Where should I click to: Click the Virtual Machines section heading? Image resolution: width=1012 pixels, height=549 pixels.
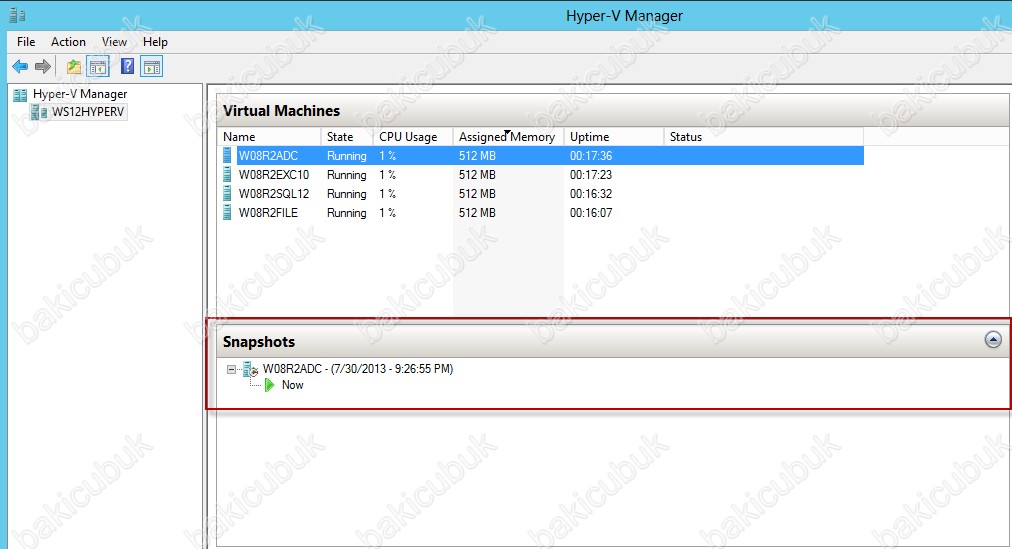click(281, 111)
